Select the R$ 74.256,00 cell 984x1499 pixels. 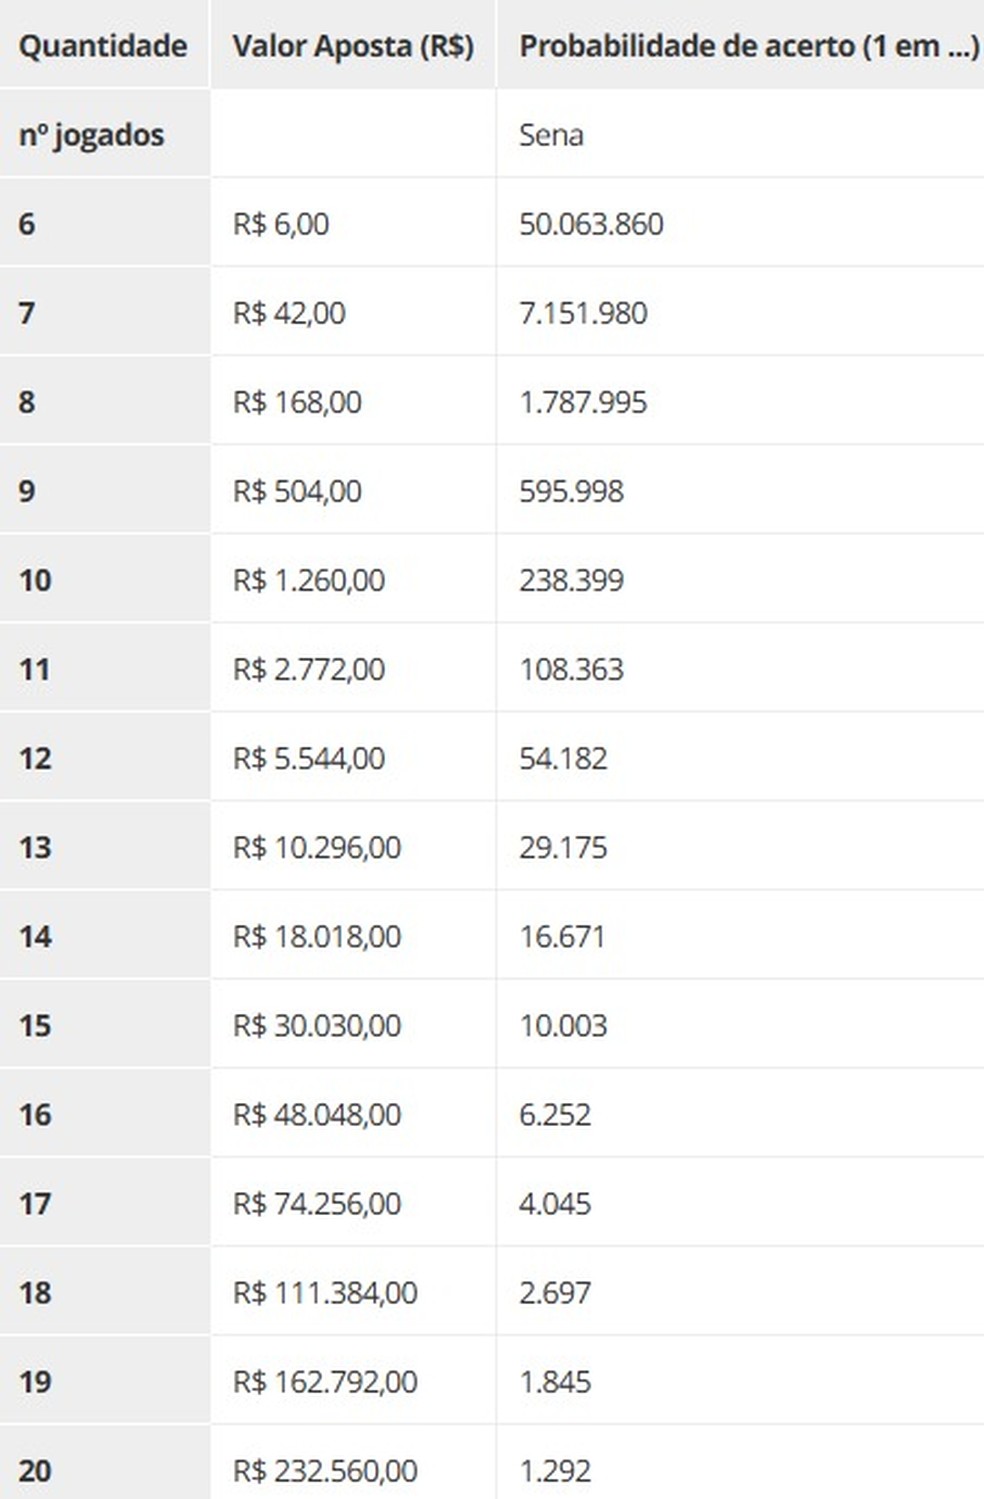coord(317,1203)
